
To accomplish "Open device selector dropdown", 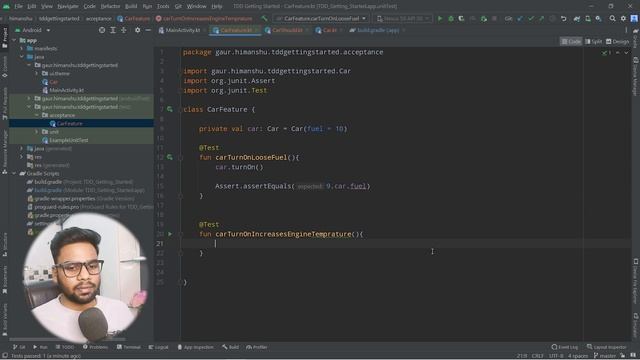I will tap(403, 18).
